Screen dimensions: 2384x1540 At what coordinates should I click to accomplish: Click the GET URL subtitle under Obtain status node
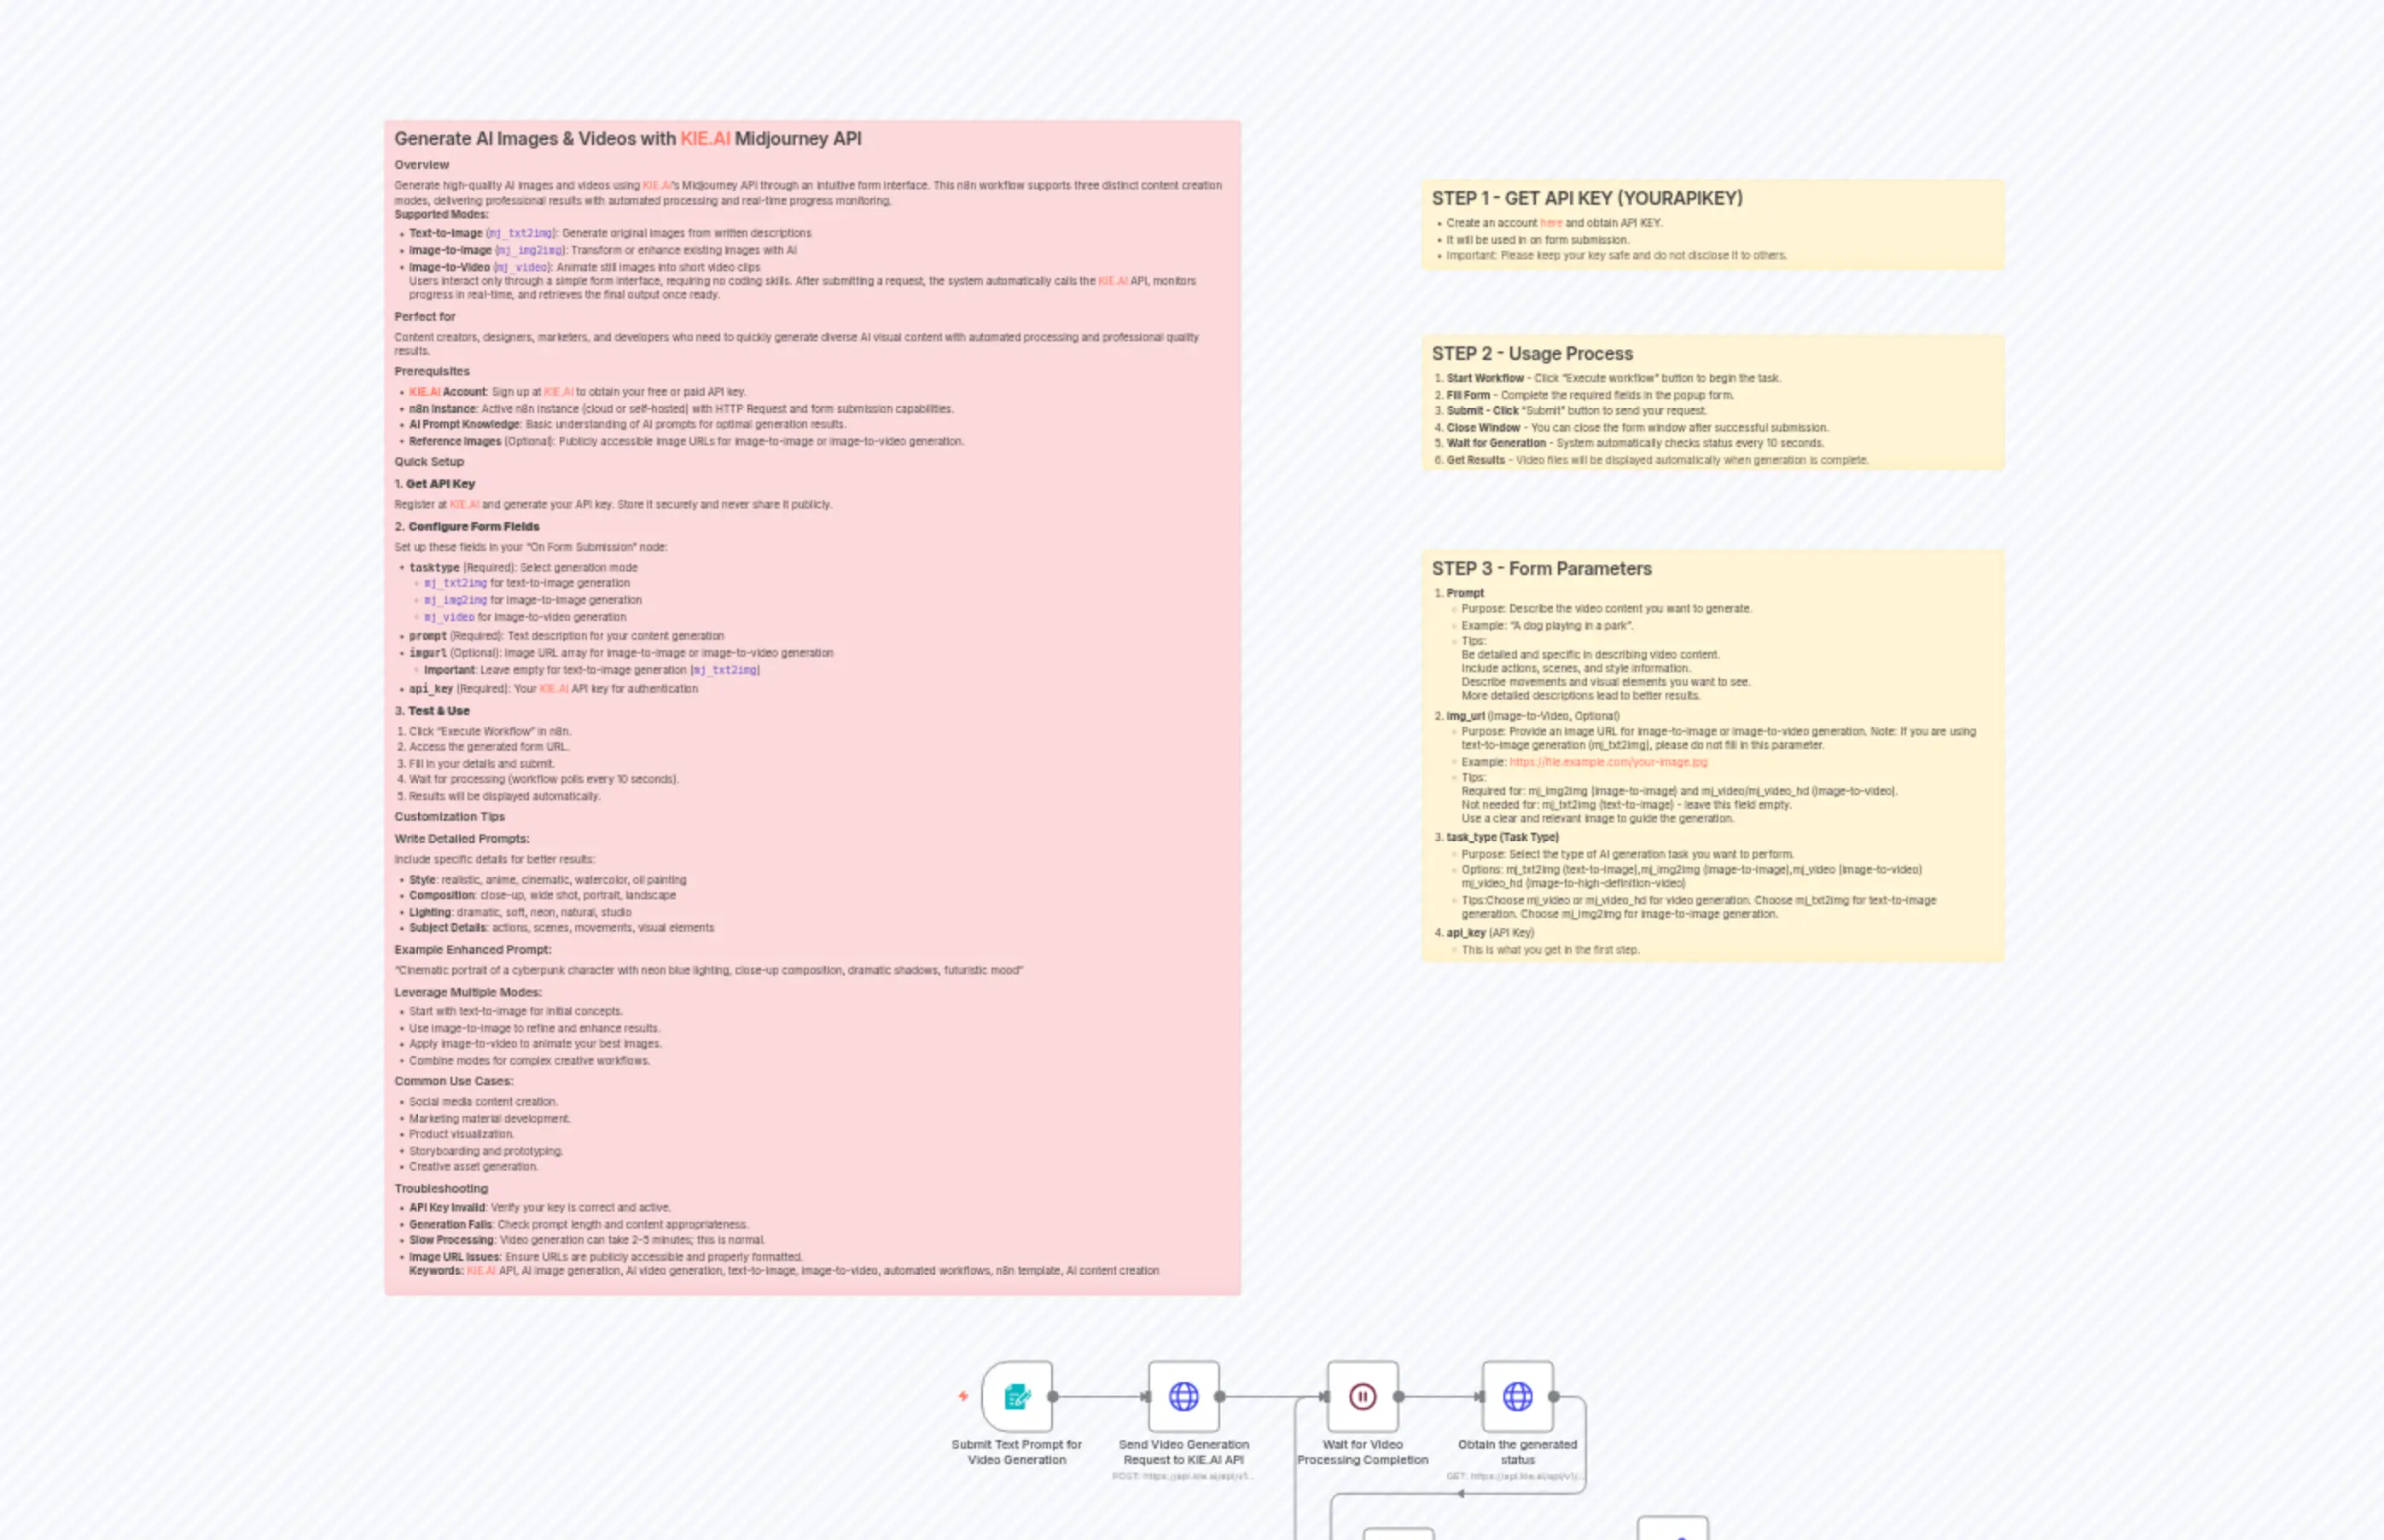click(1516, 1477)
